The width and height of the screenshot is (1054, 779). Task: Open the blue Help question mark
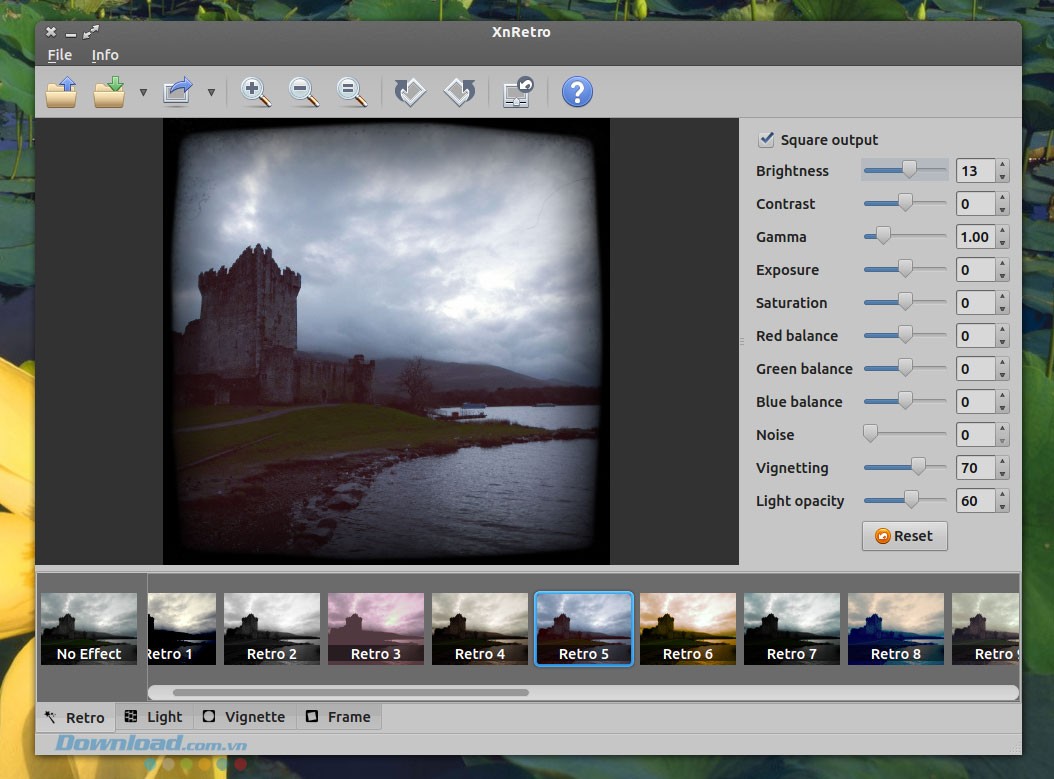pos(577,93)
